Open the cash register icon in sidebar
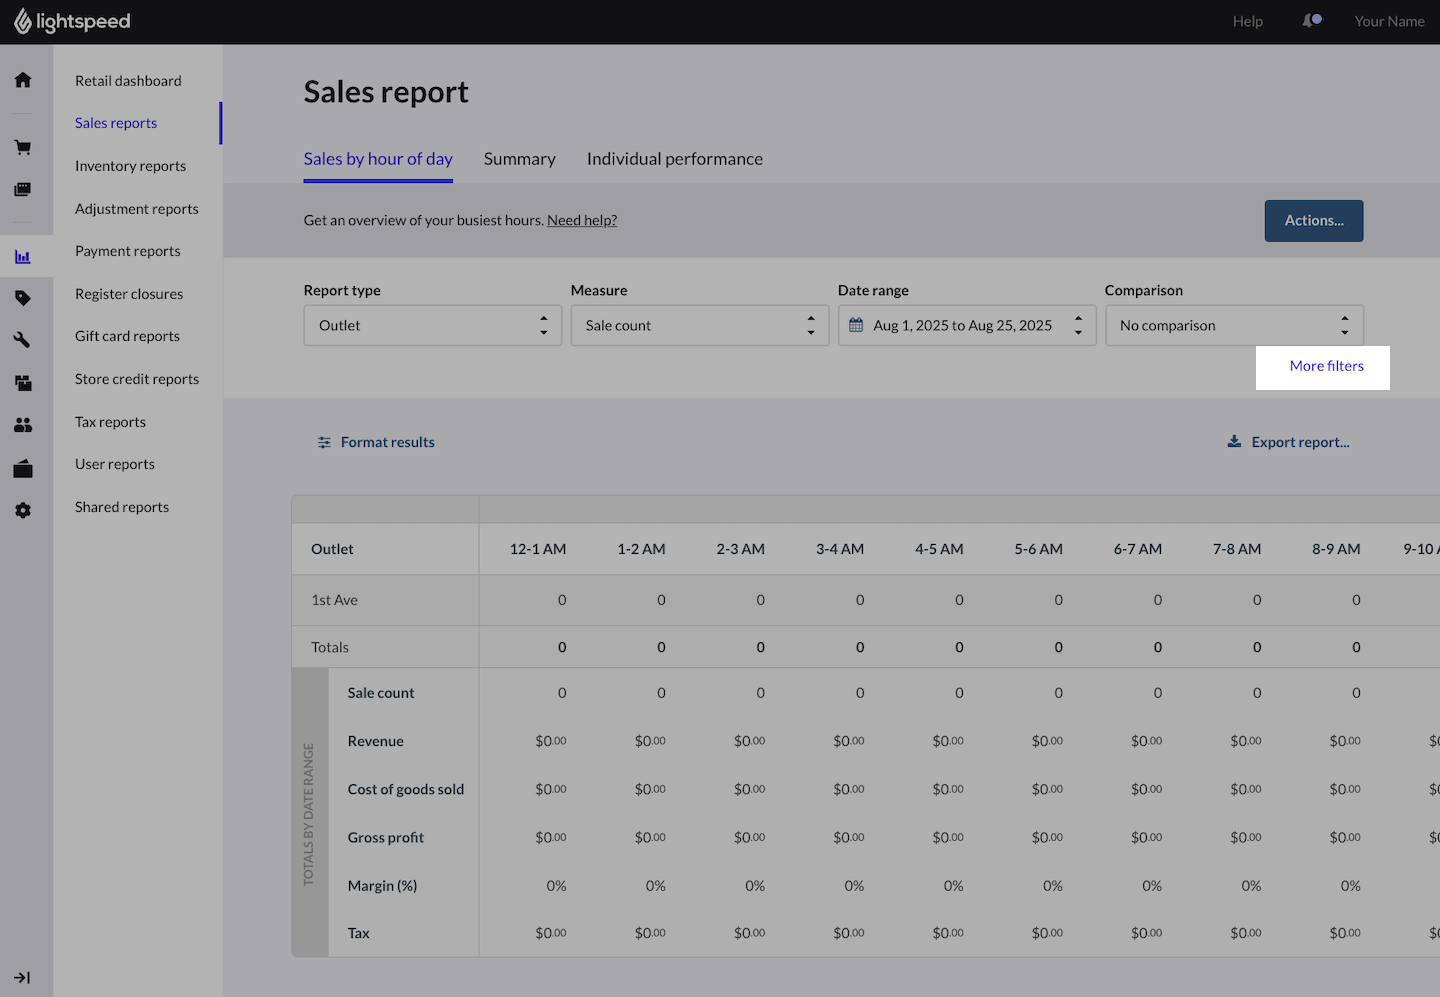 pyautogui.click(x=23, y=190)
